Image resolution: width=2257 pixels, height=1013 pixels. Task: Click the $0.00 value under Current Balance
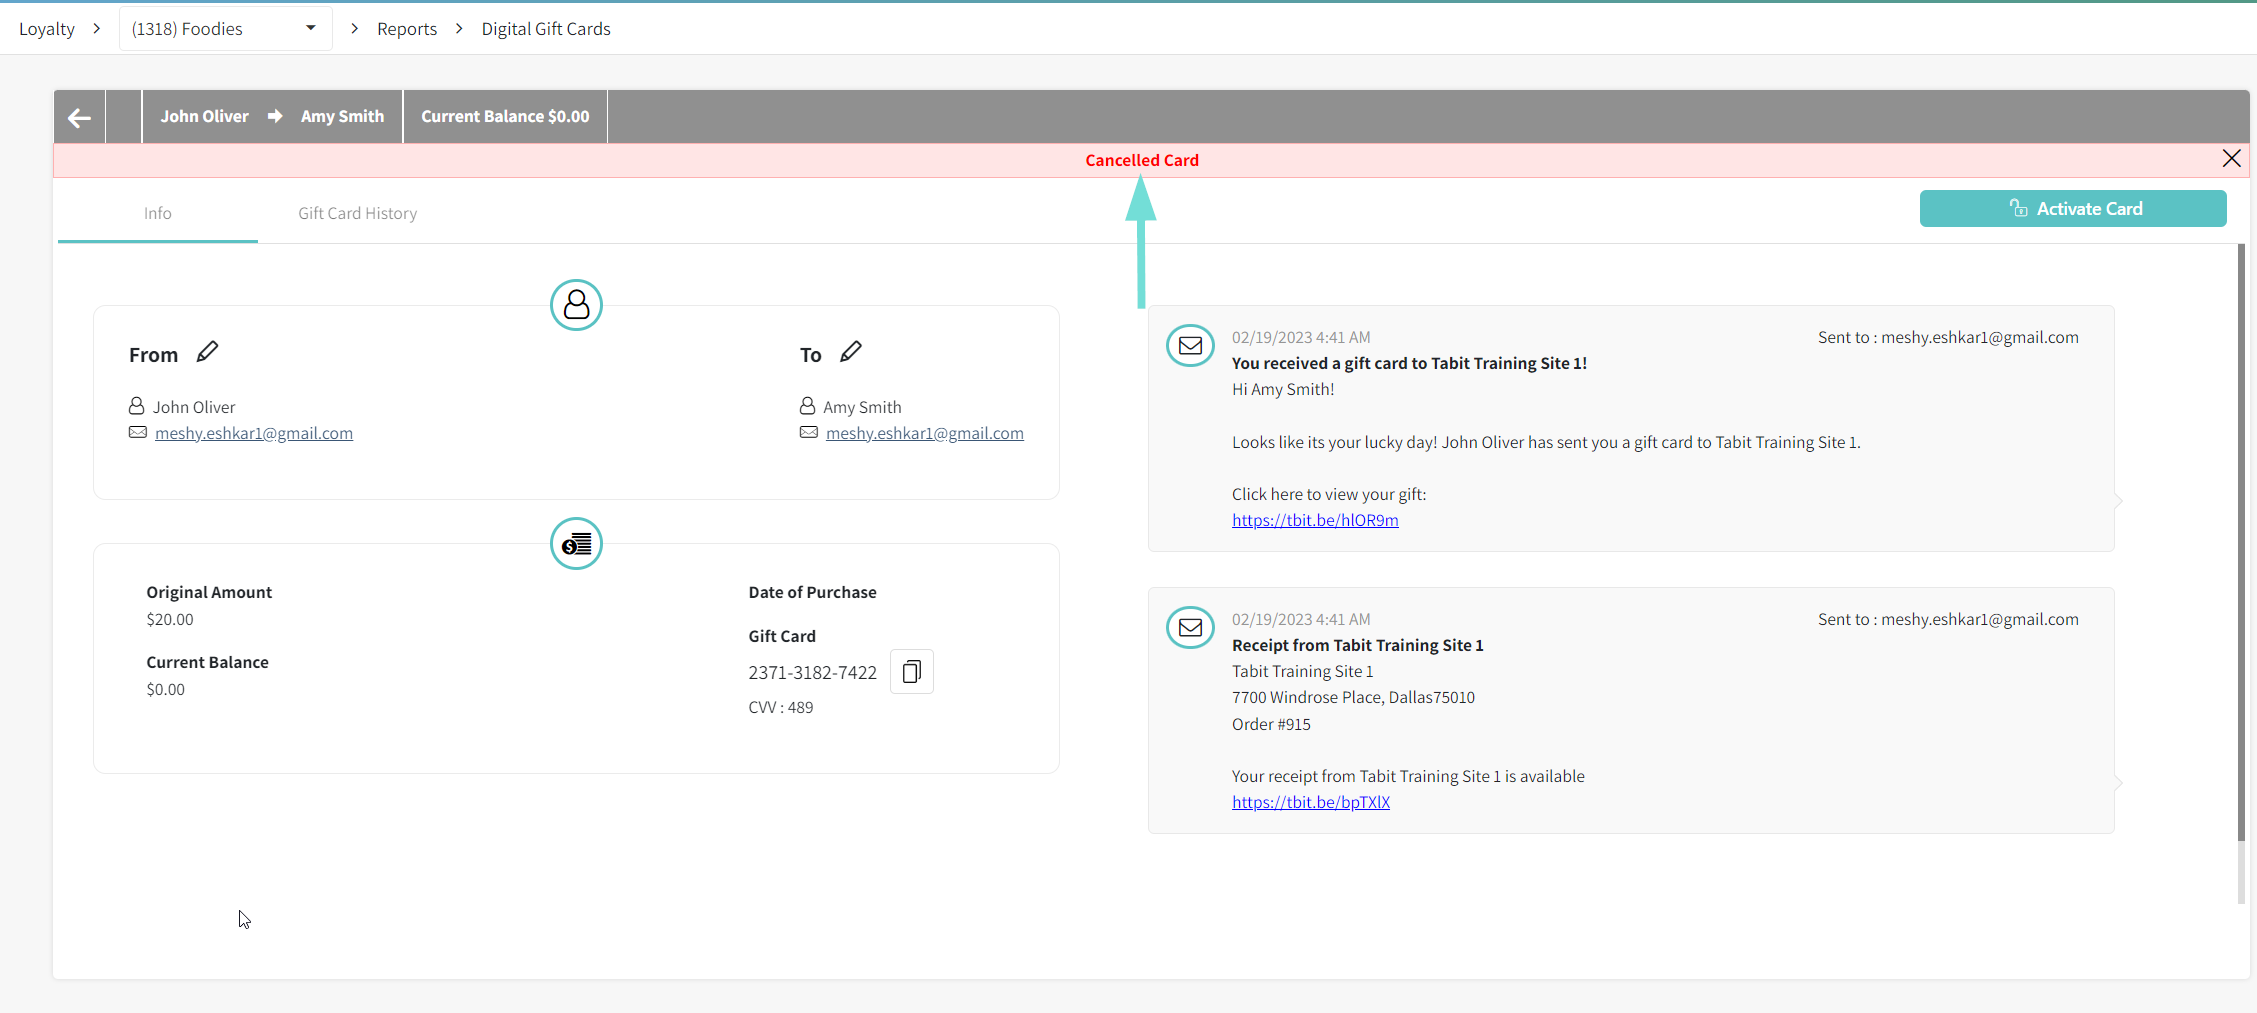[x=166, y=689]
